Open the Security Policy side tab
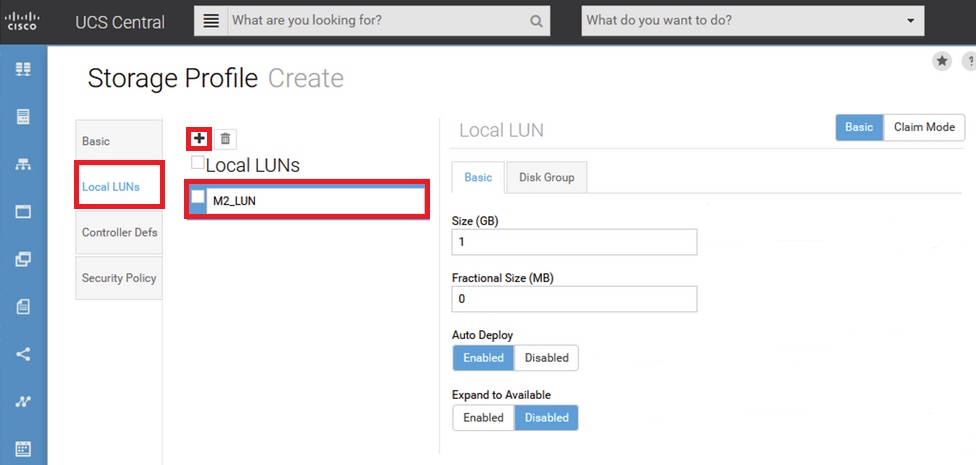Image resolution: width=976 pixels, height=465 pixels. coord(119,278)
